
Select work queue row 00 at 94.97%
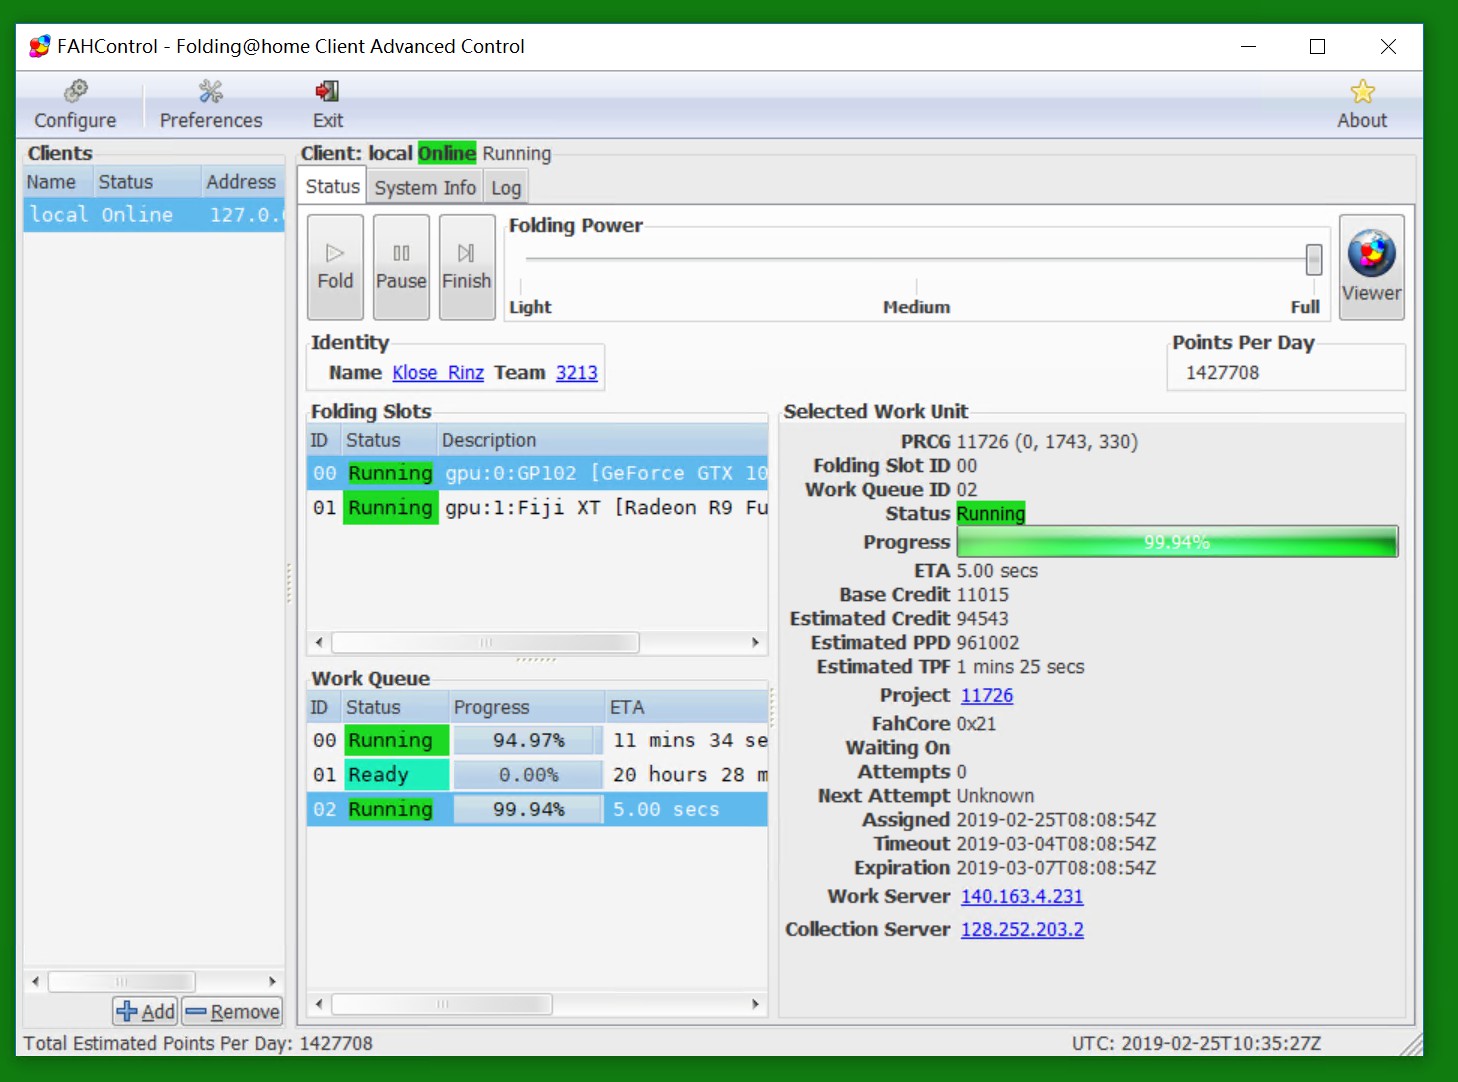pos(537,740)
